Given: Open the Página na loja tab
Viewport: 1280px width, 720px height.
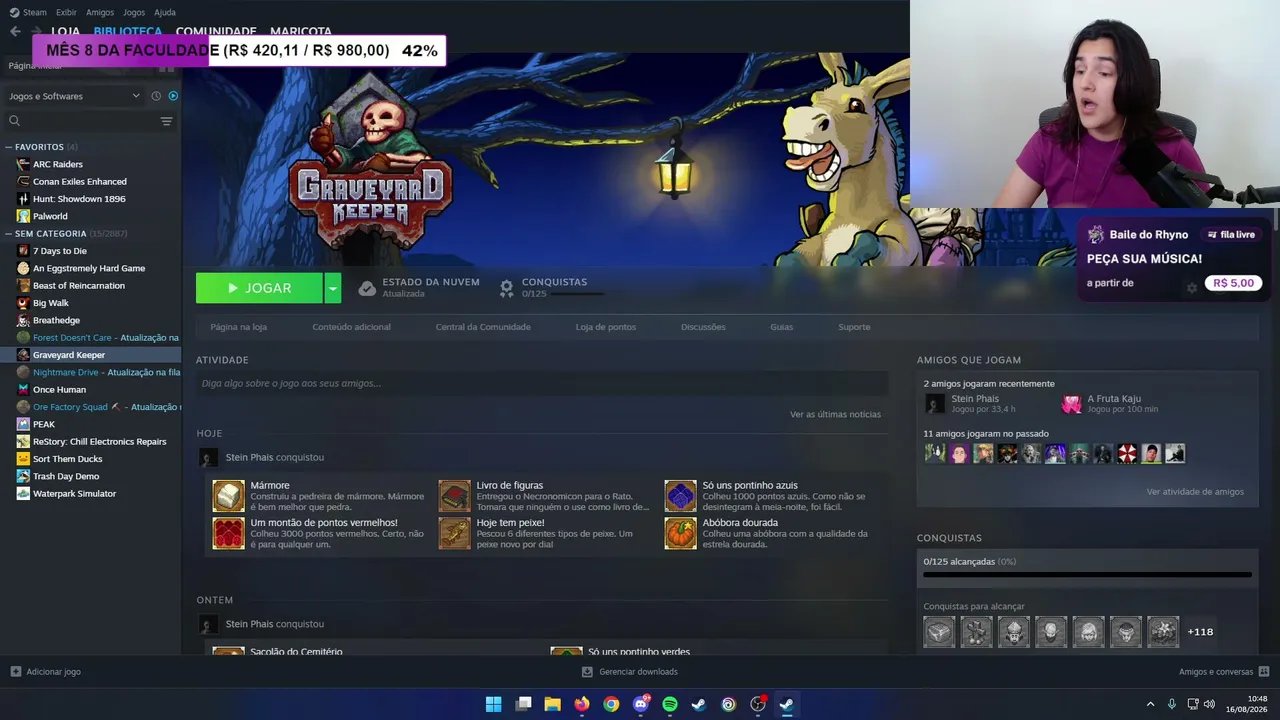Looking at the screenshot, I should [238, 327].
